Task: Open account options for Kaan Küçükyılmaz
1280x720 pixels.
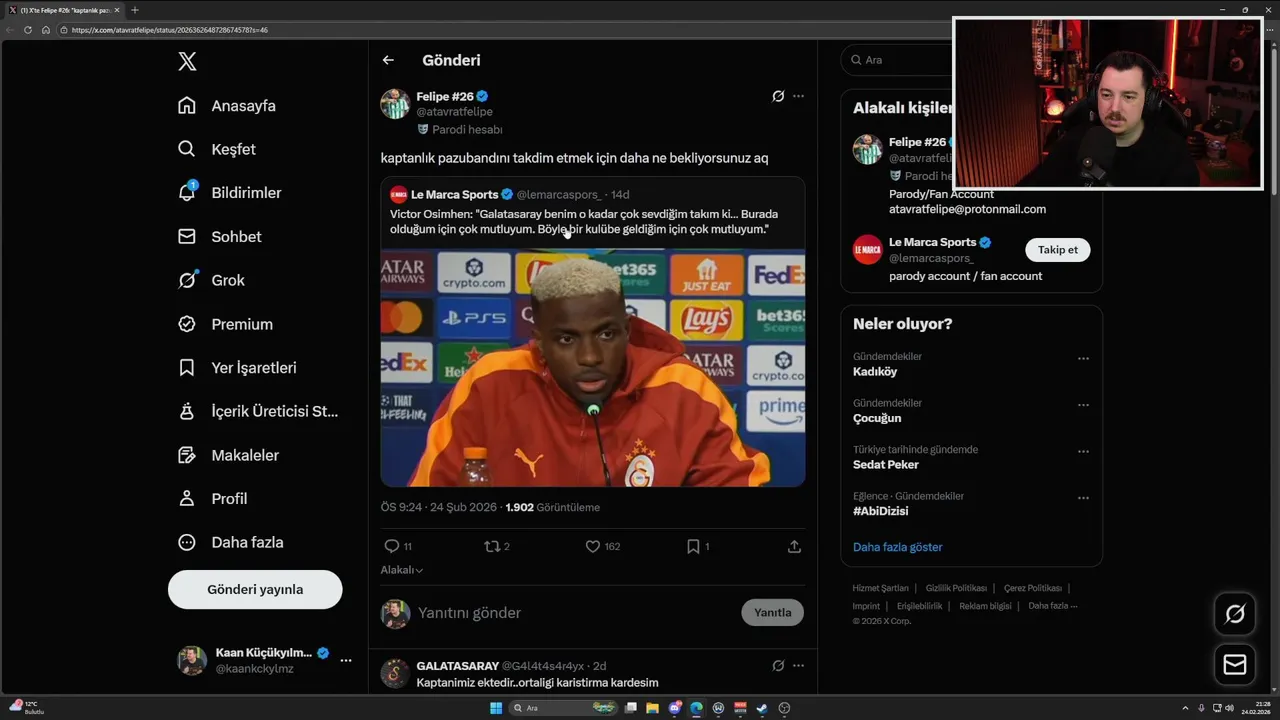Action: (x=345, y=660)
